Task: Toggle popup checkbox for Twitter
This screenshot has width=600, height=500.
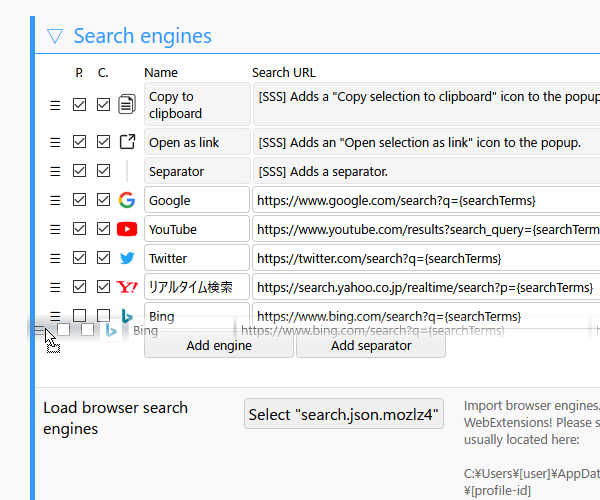Action: 79,258
